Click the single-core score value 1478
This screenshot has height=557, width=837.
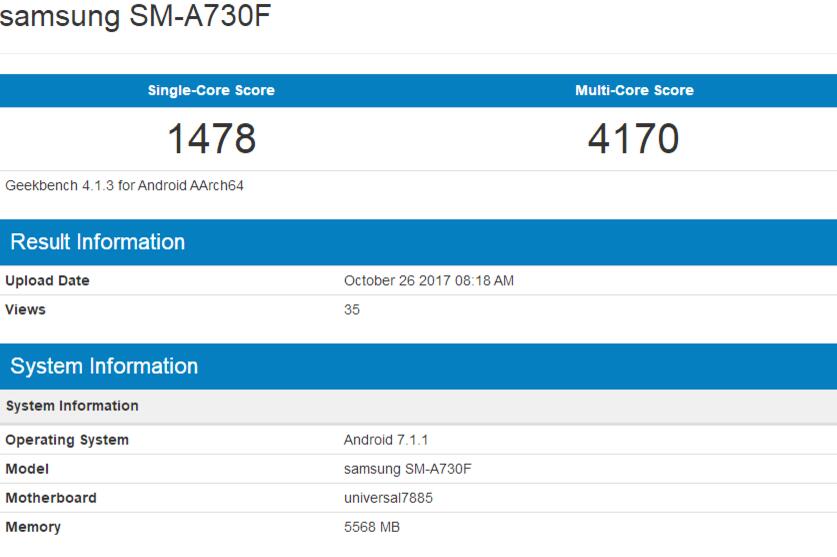click(x=212, y=138)
